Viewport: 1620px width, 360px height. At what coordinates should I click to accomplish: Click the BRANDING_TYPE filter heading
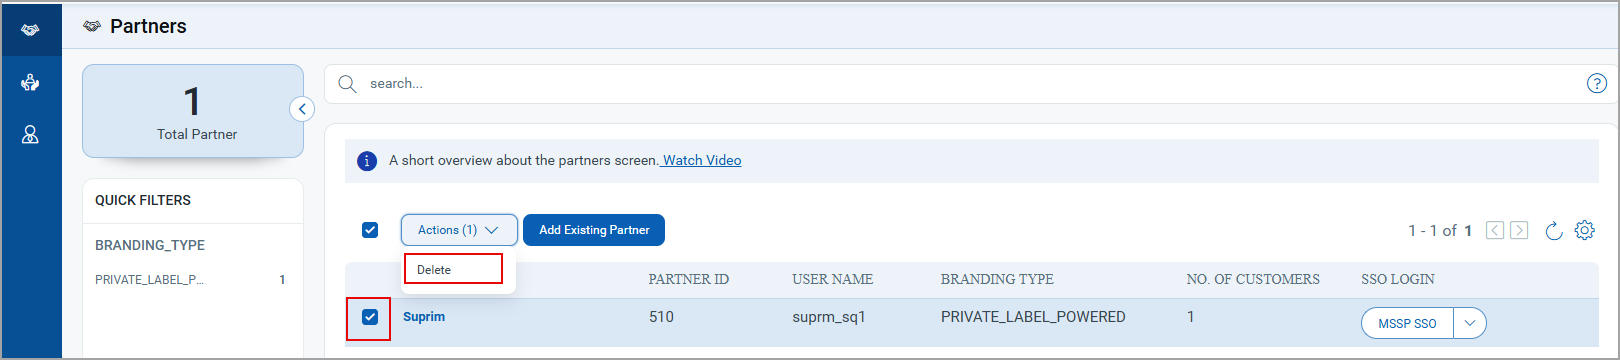150,245
